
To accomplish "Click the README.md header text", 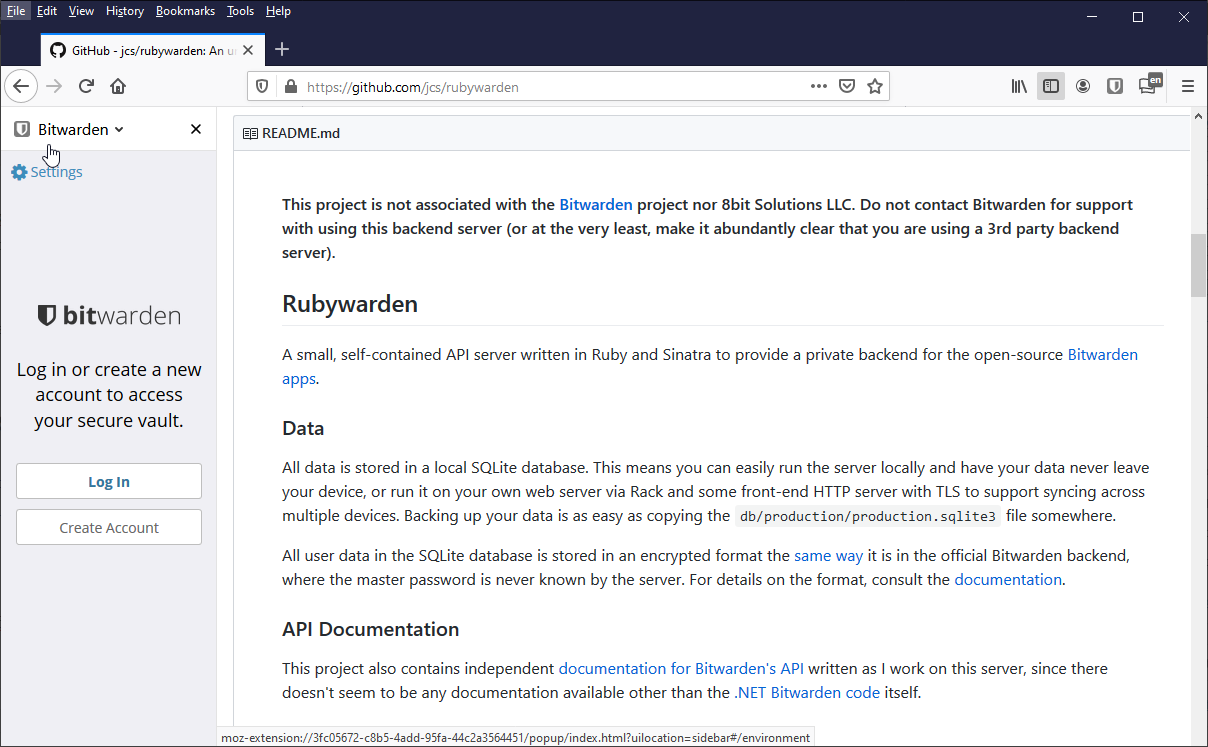I will coord(301,133).
